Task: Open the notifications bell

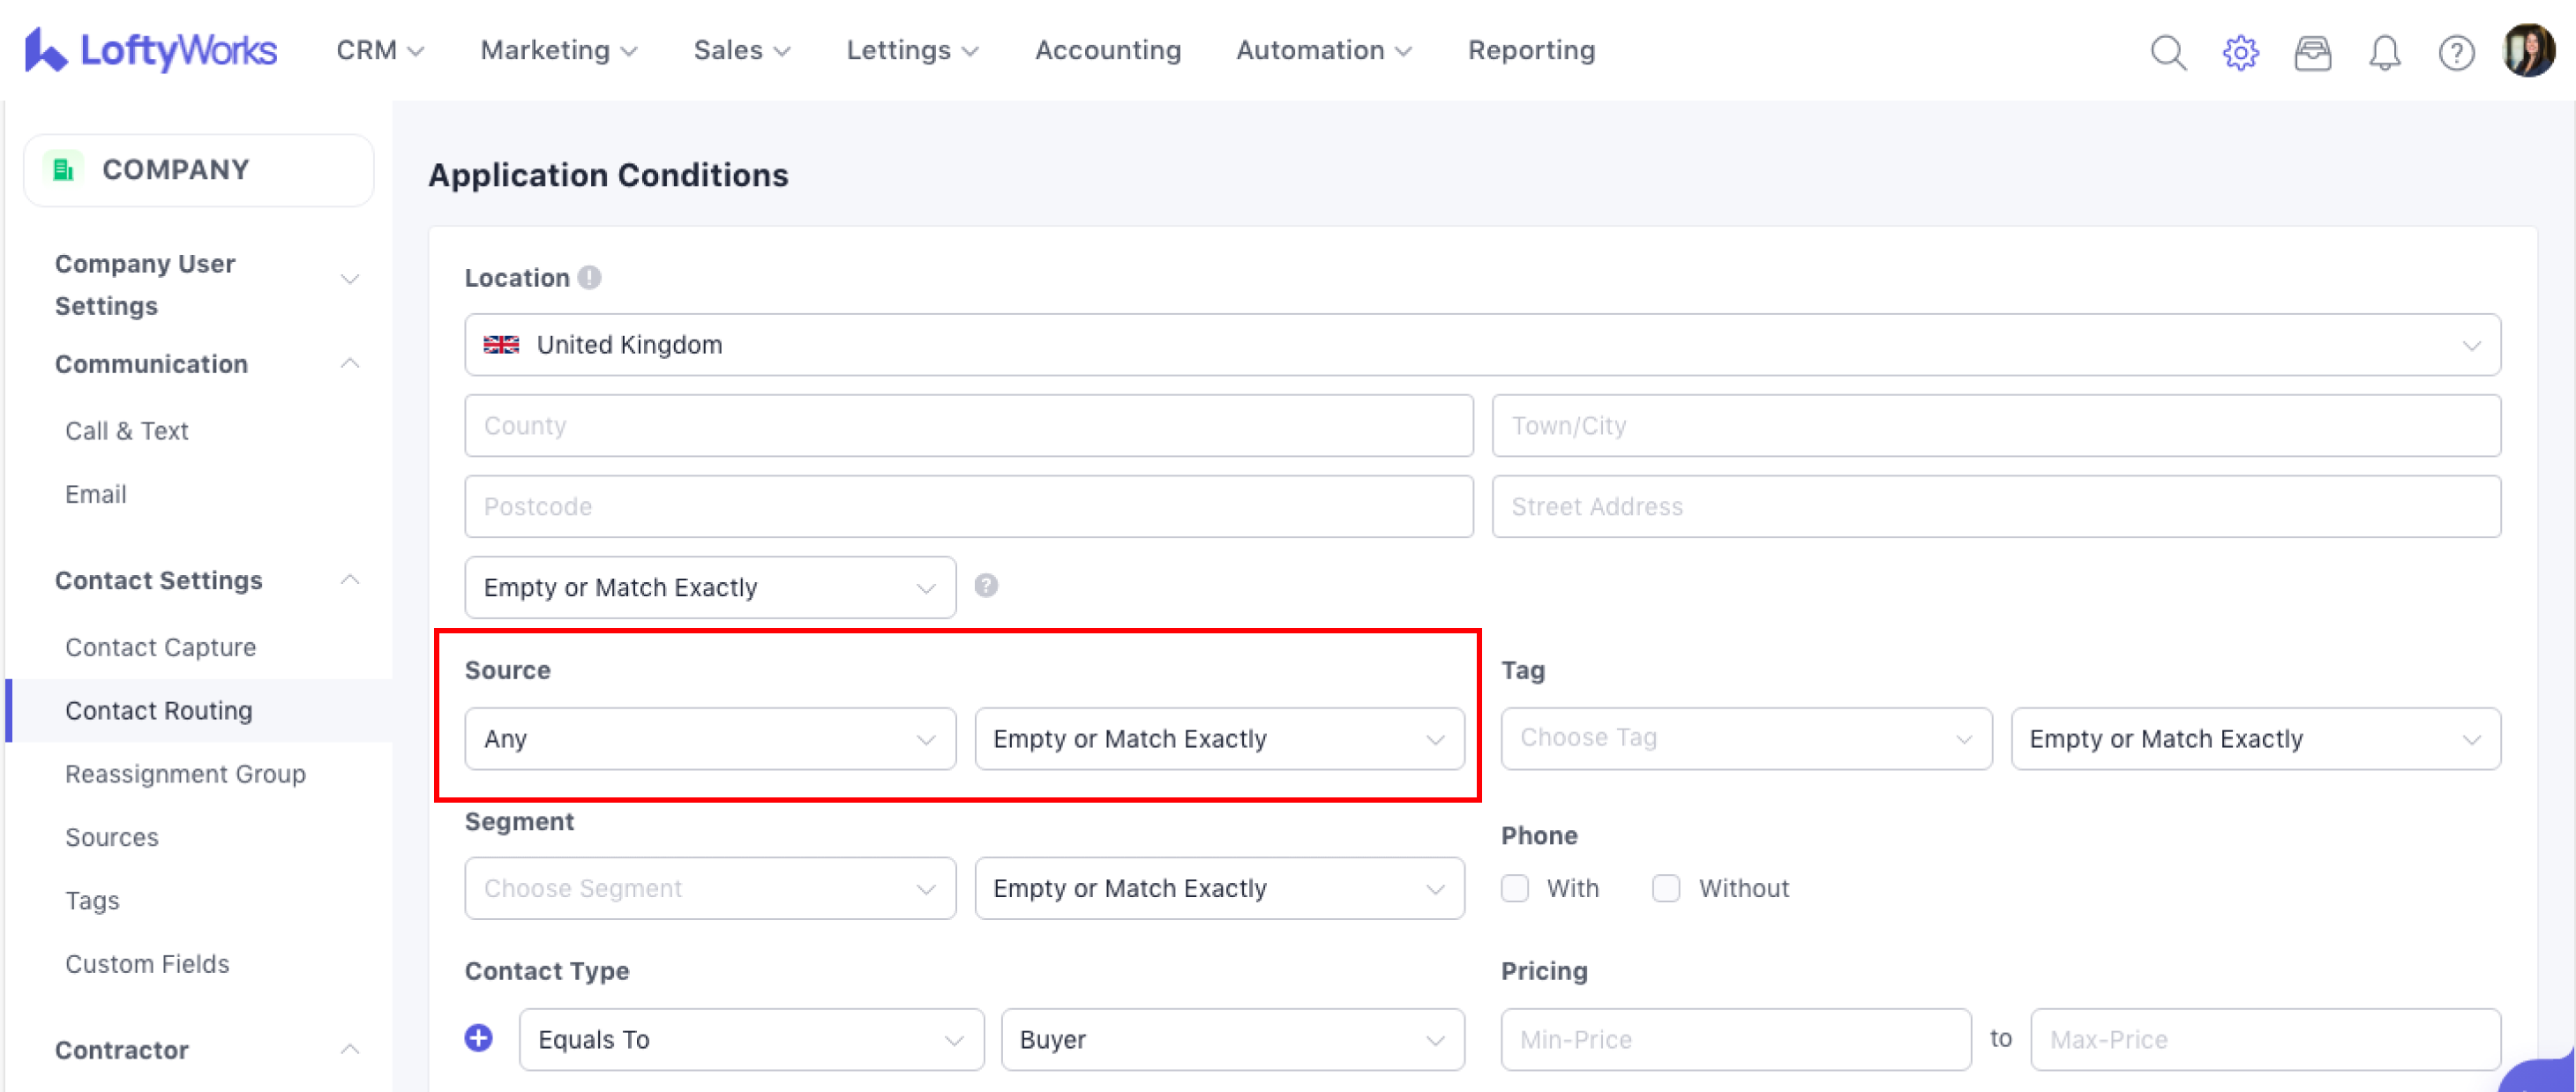Action: (2384, 51)
